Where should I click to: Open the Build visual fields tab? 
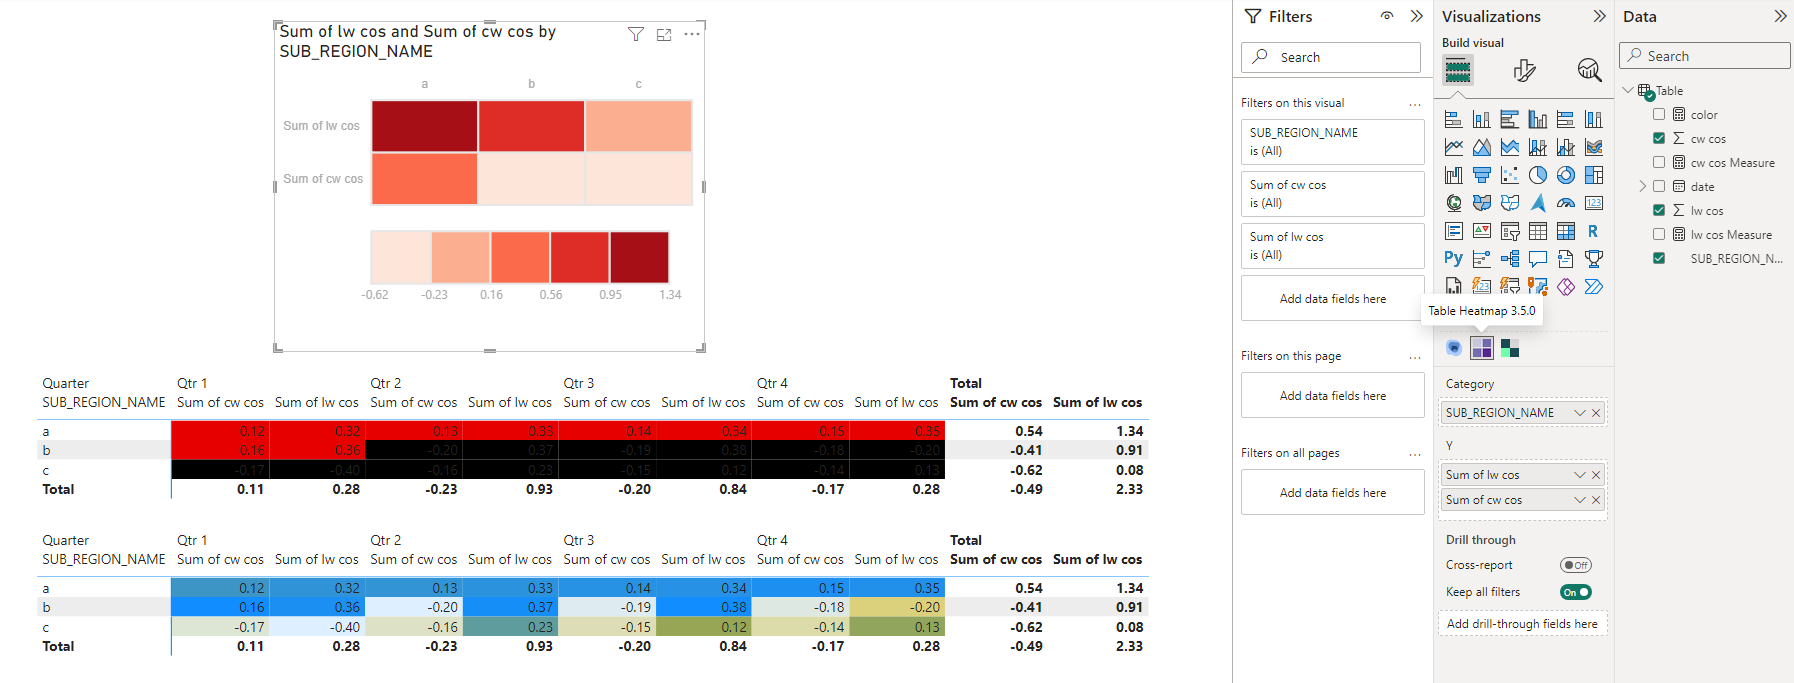click(1458, 70)
